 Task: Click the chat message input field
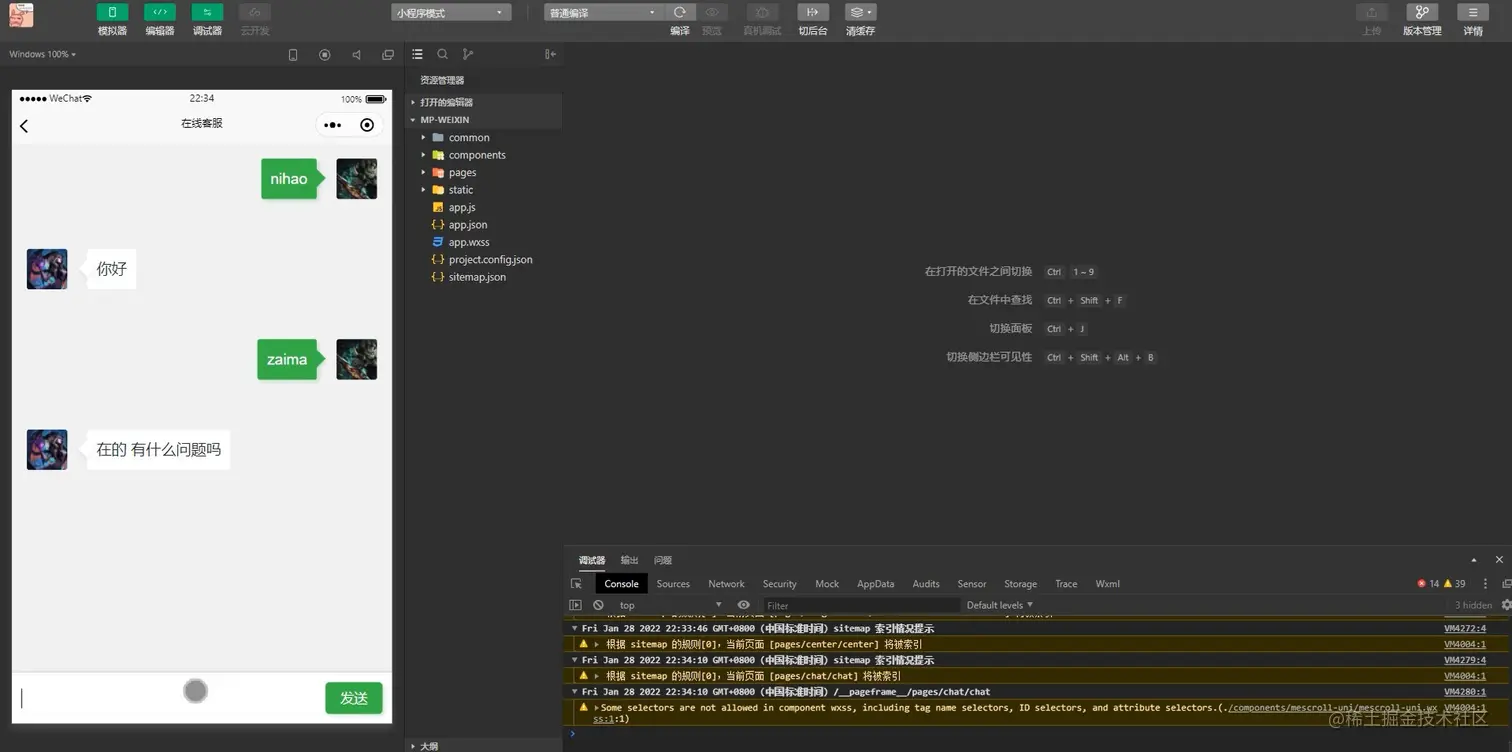coord(168,698)
